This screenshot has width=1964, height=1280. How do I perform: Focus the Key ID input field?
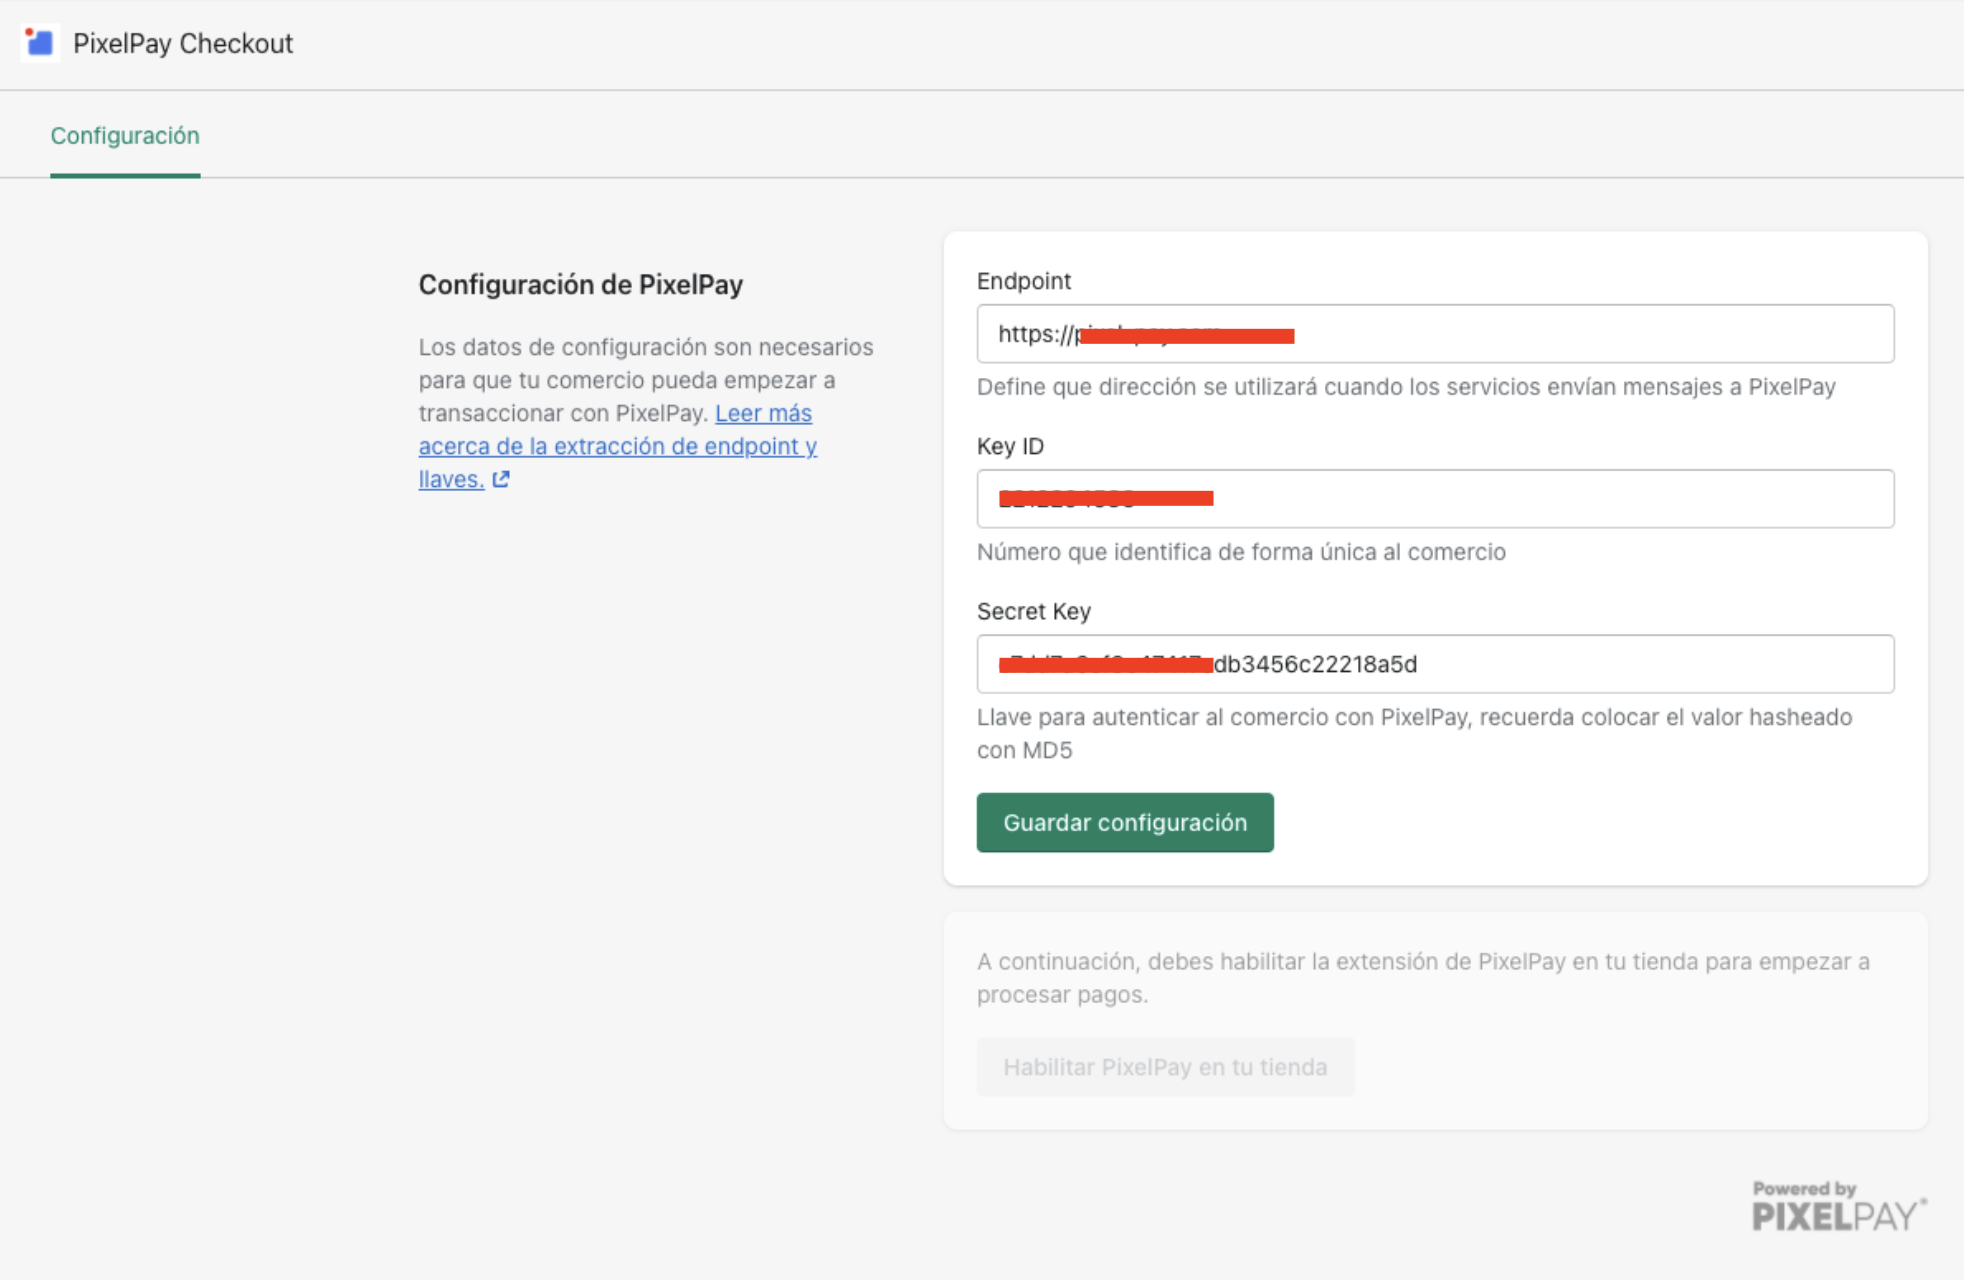tap(1435, 499)
